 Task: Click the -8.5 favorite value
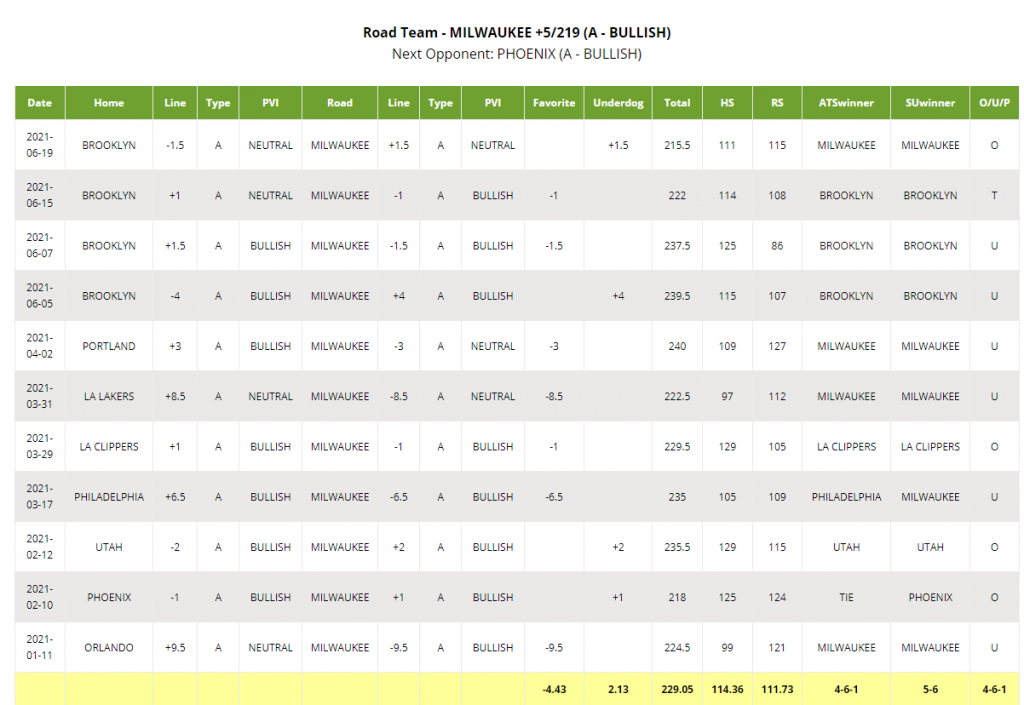coord(554,396)
